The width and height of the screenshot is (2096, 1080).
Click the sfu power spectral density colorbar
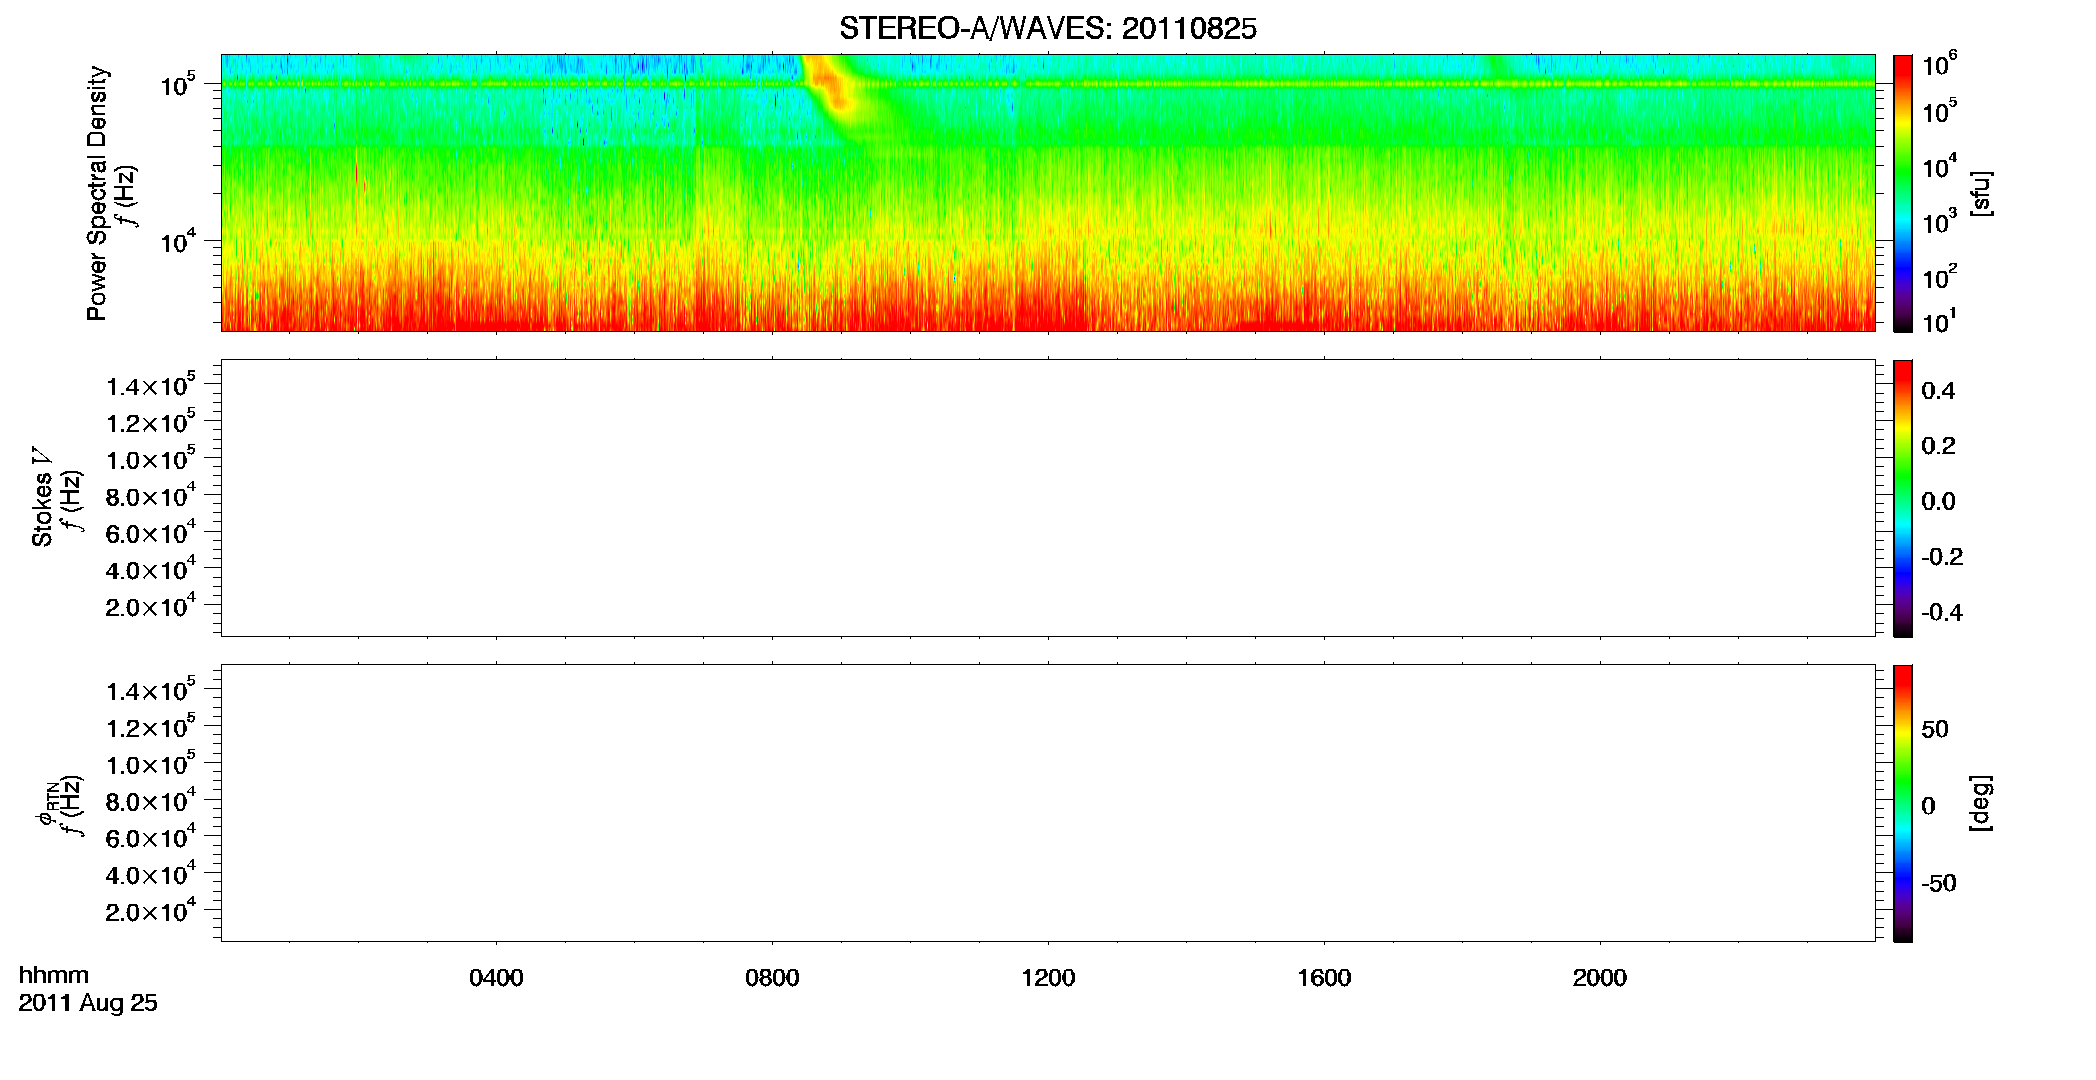pyautogui.click(x=1903, y=193)
